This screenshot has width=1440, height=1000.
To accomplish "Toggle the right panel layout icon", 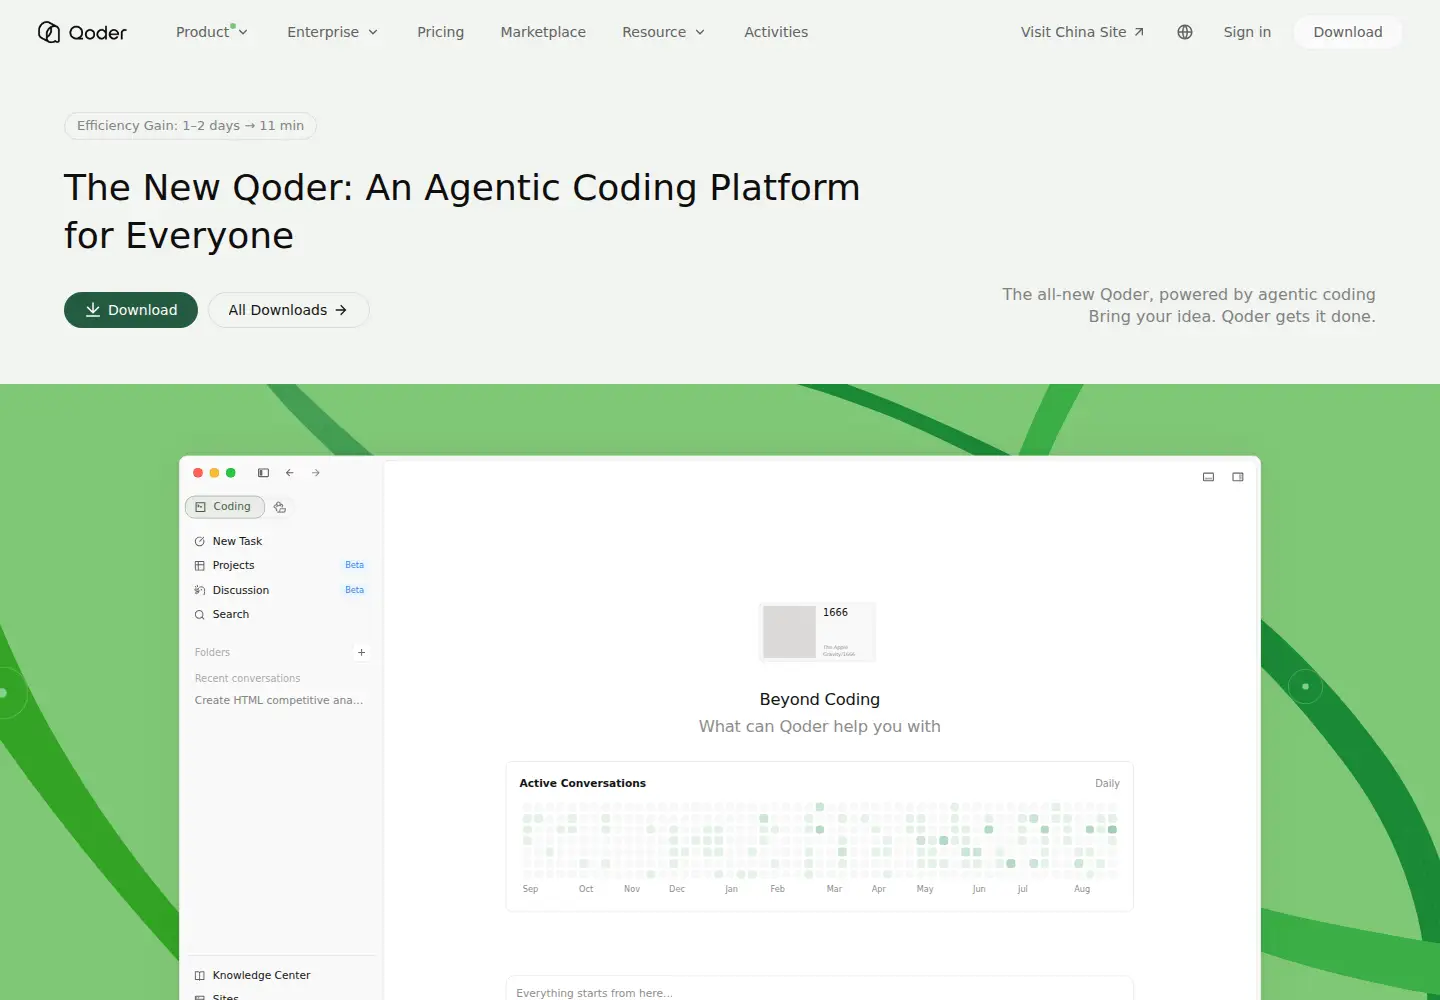I will click(x=1238, y=477).
